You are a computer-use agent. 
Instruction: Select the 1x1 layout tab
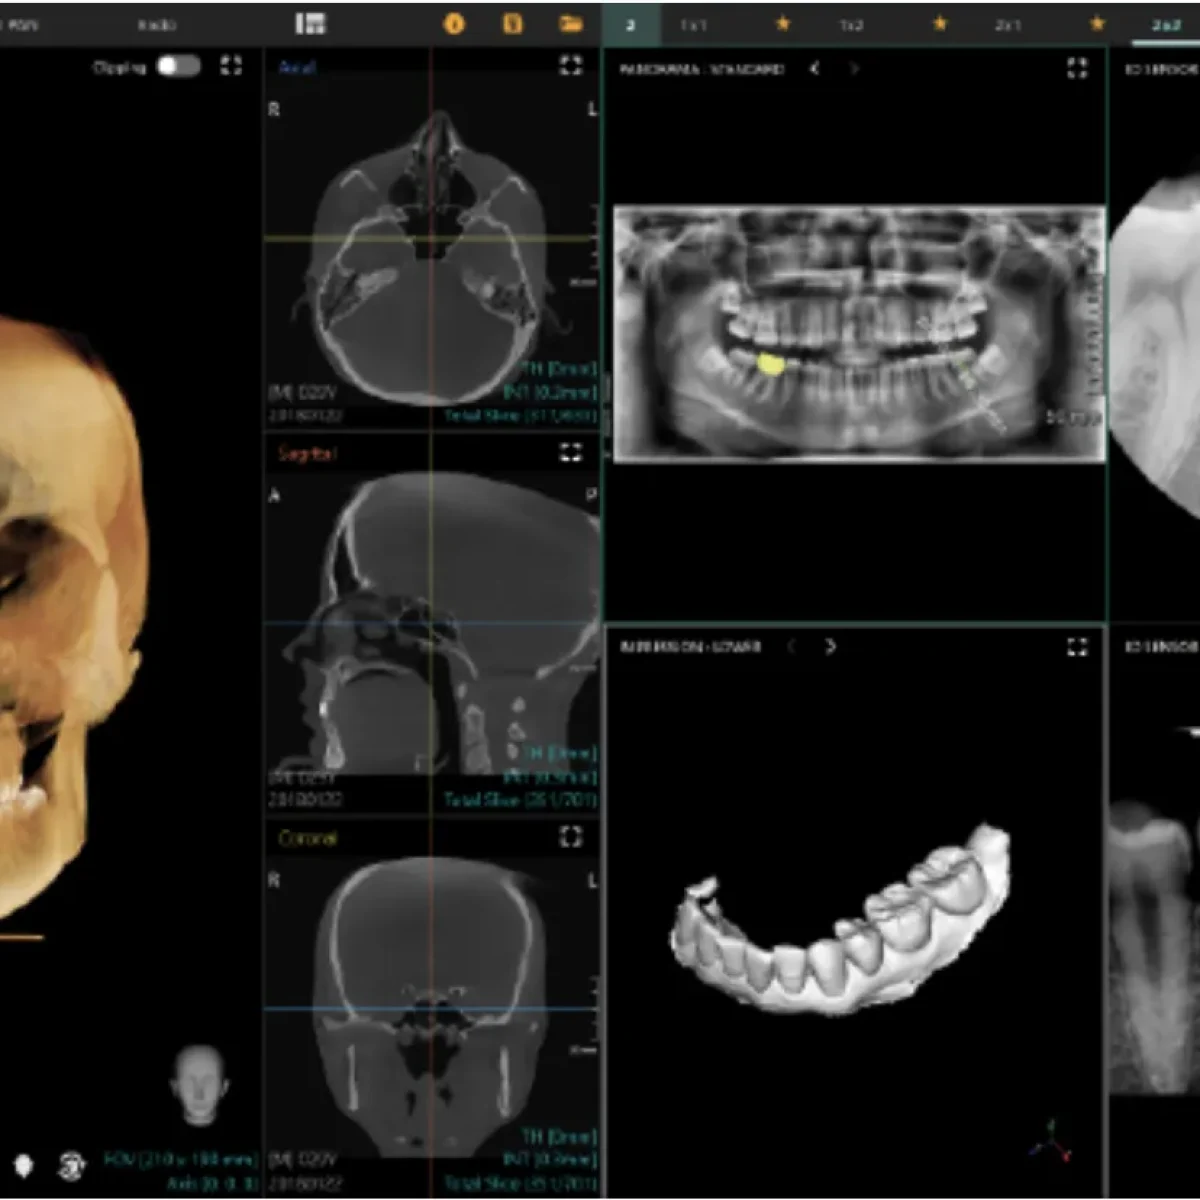click(x=693, y=24)
